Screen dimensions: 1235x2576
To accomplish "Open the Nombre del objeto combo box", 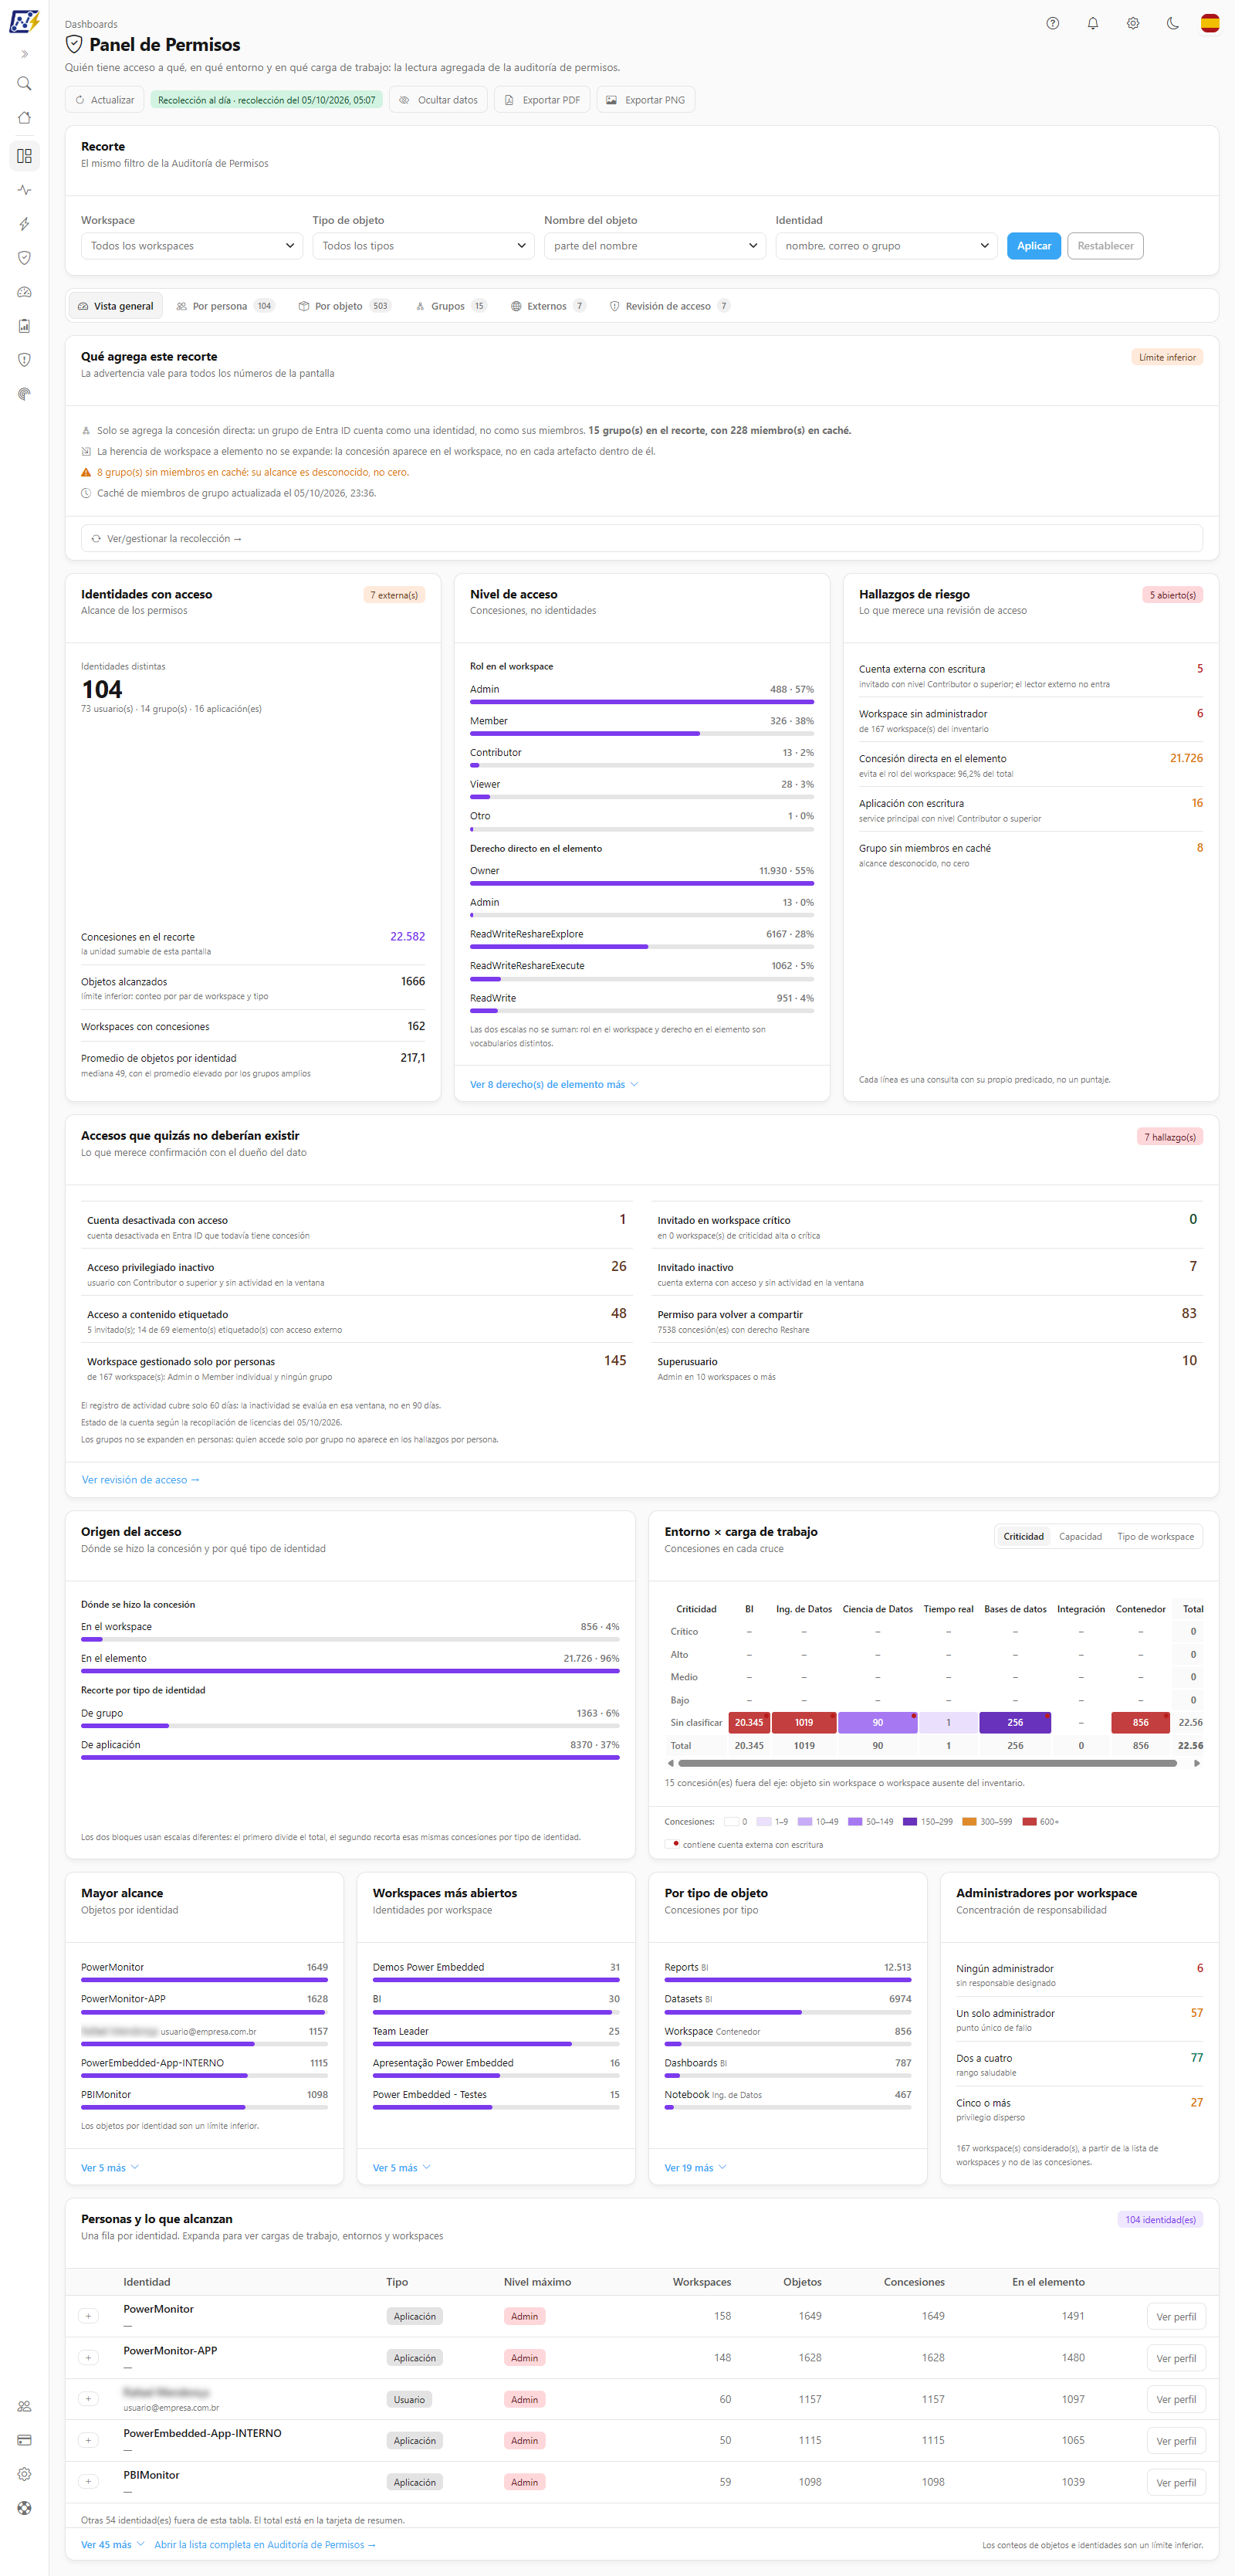I will coord(655,246).
